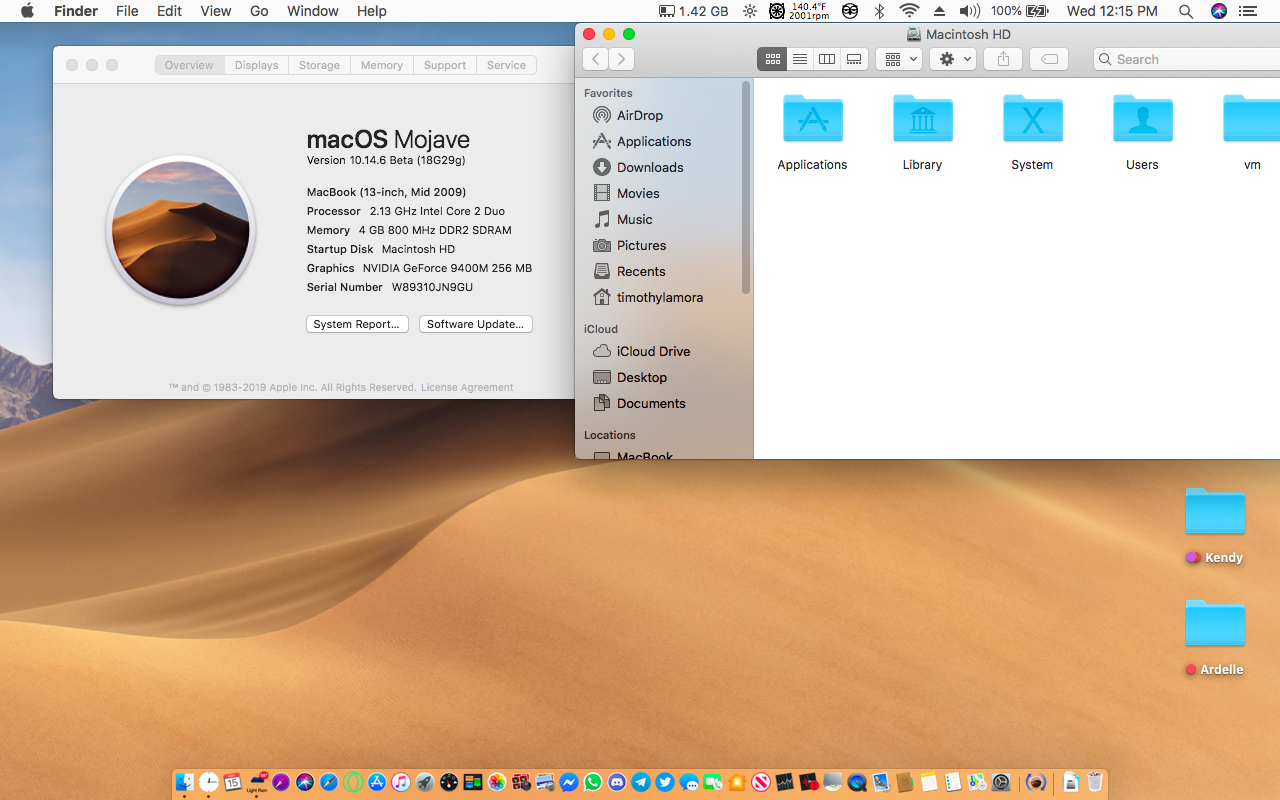The height and width of the screenshot is (800, 1280).
Task: Open the item grouping dropdown in Finder toolbar
Action: point(898,59)
